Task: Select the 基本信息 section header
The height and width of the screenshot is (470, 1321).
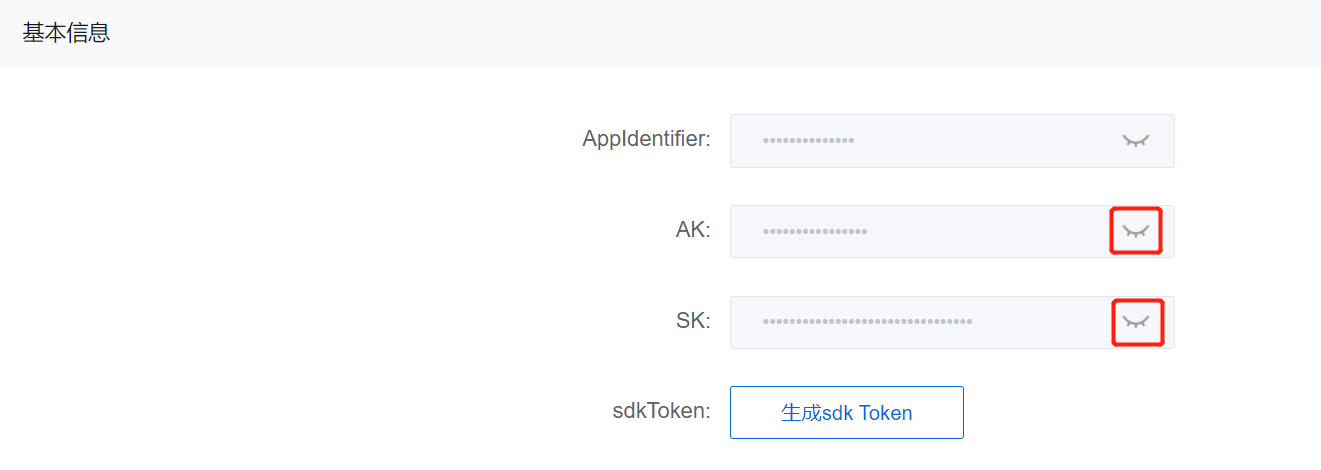Action: point(66,33)
